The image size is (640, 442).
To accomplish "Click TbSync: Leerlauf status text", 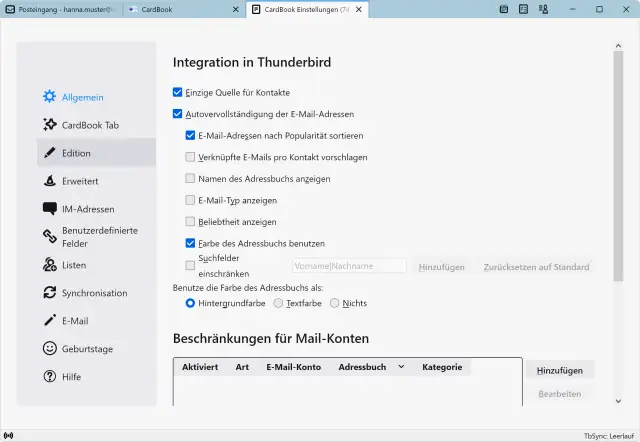I will (609, 436).
